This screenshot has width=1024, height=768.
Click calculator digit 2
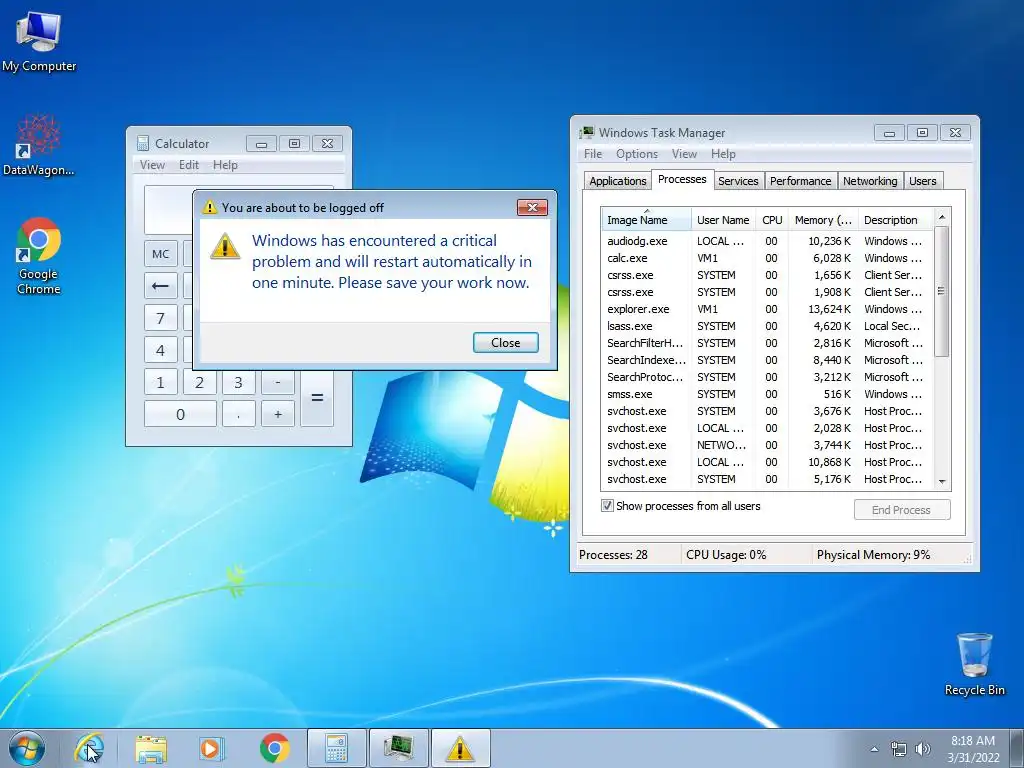(x=199, y=382)
